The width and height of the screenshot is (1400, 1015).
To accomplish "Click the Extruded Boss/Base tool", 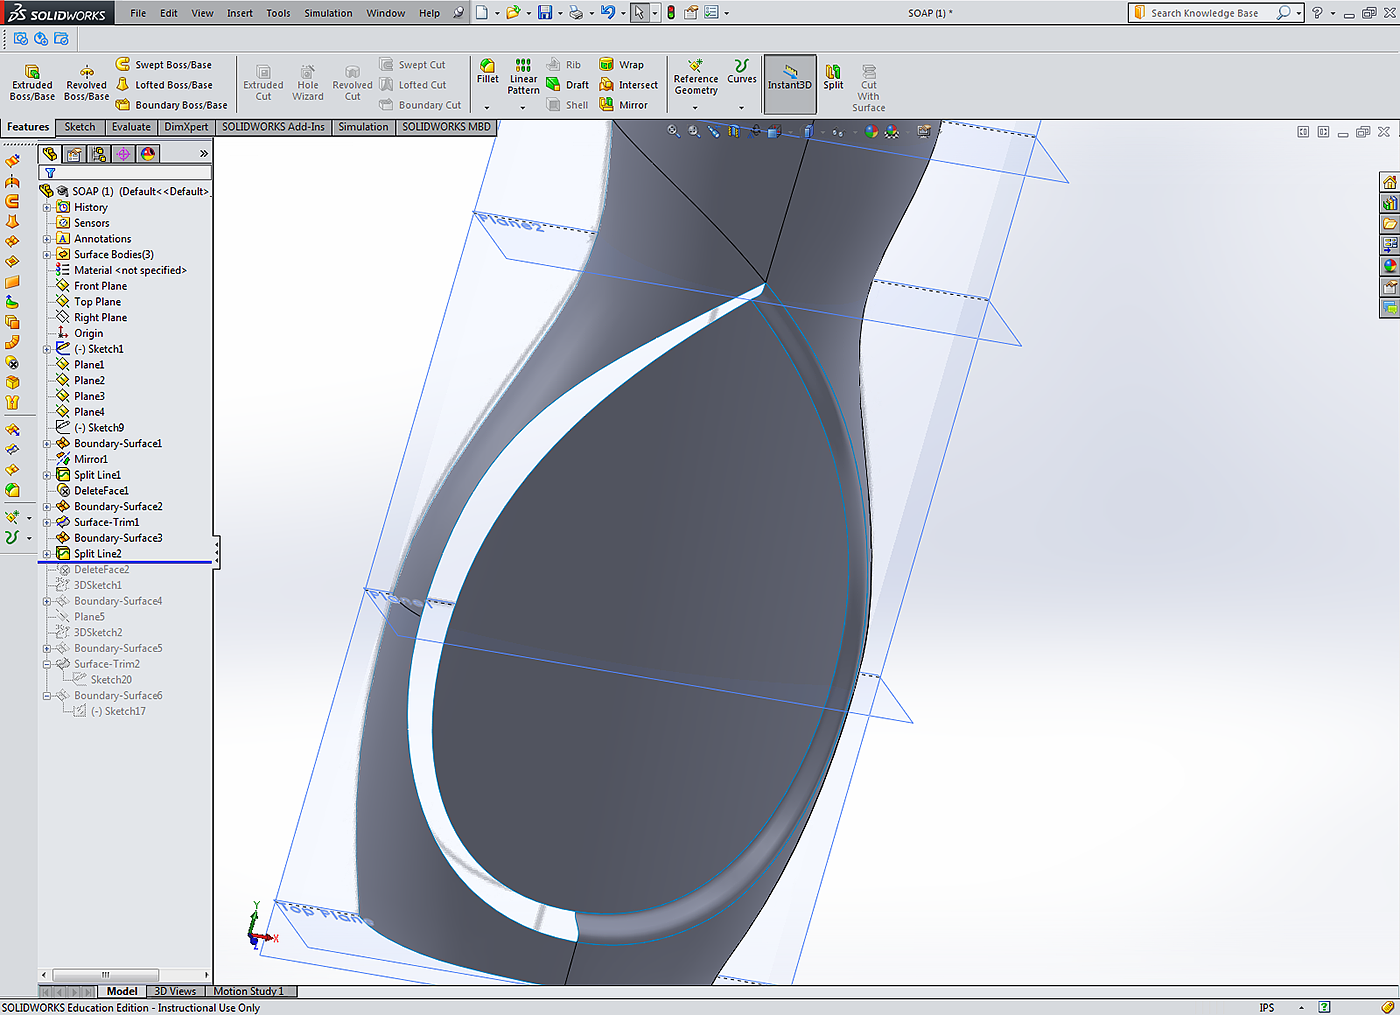I will [x=32, y=82].
